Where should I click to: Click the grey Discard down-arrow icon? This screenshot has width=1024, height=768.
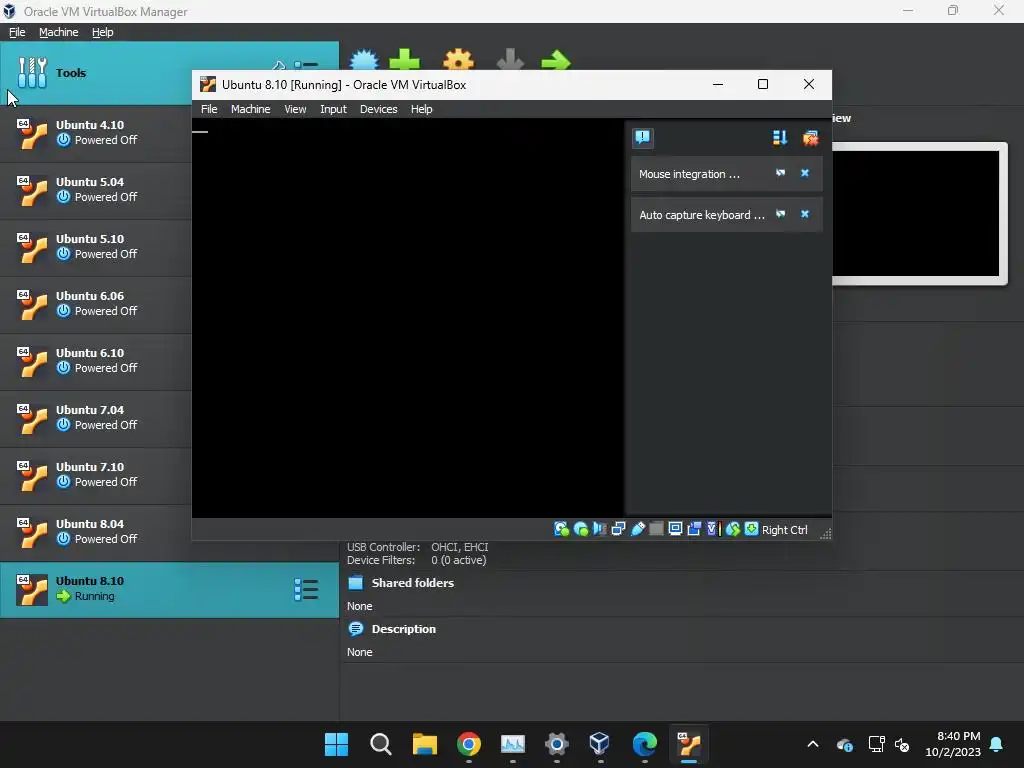tap(510, 59)
